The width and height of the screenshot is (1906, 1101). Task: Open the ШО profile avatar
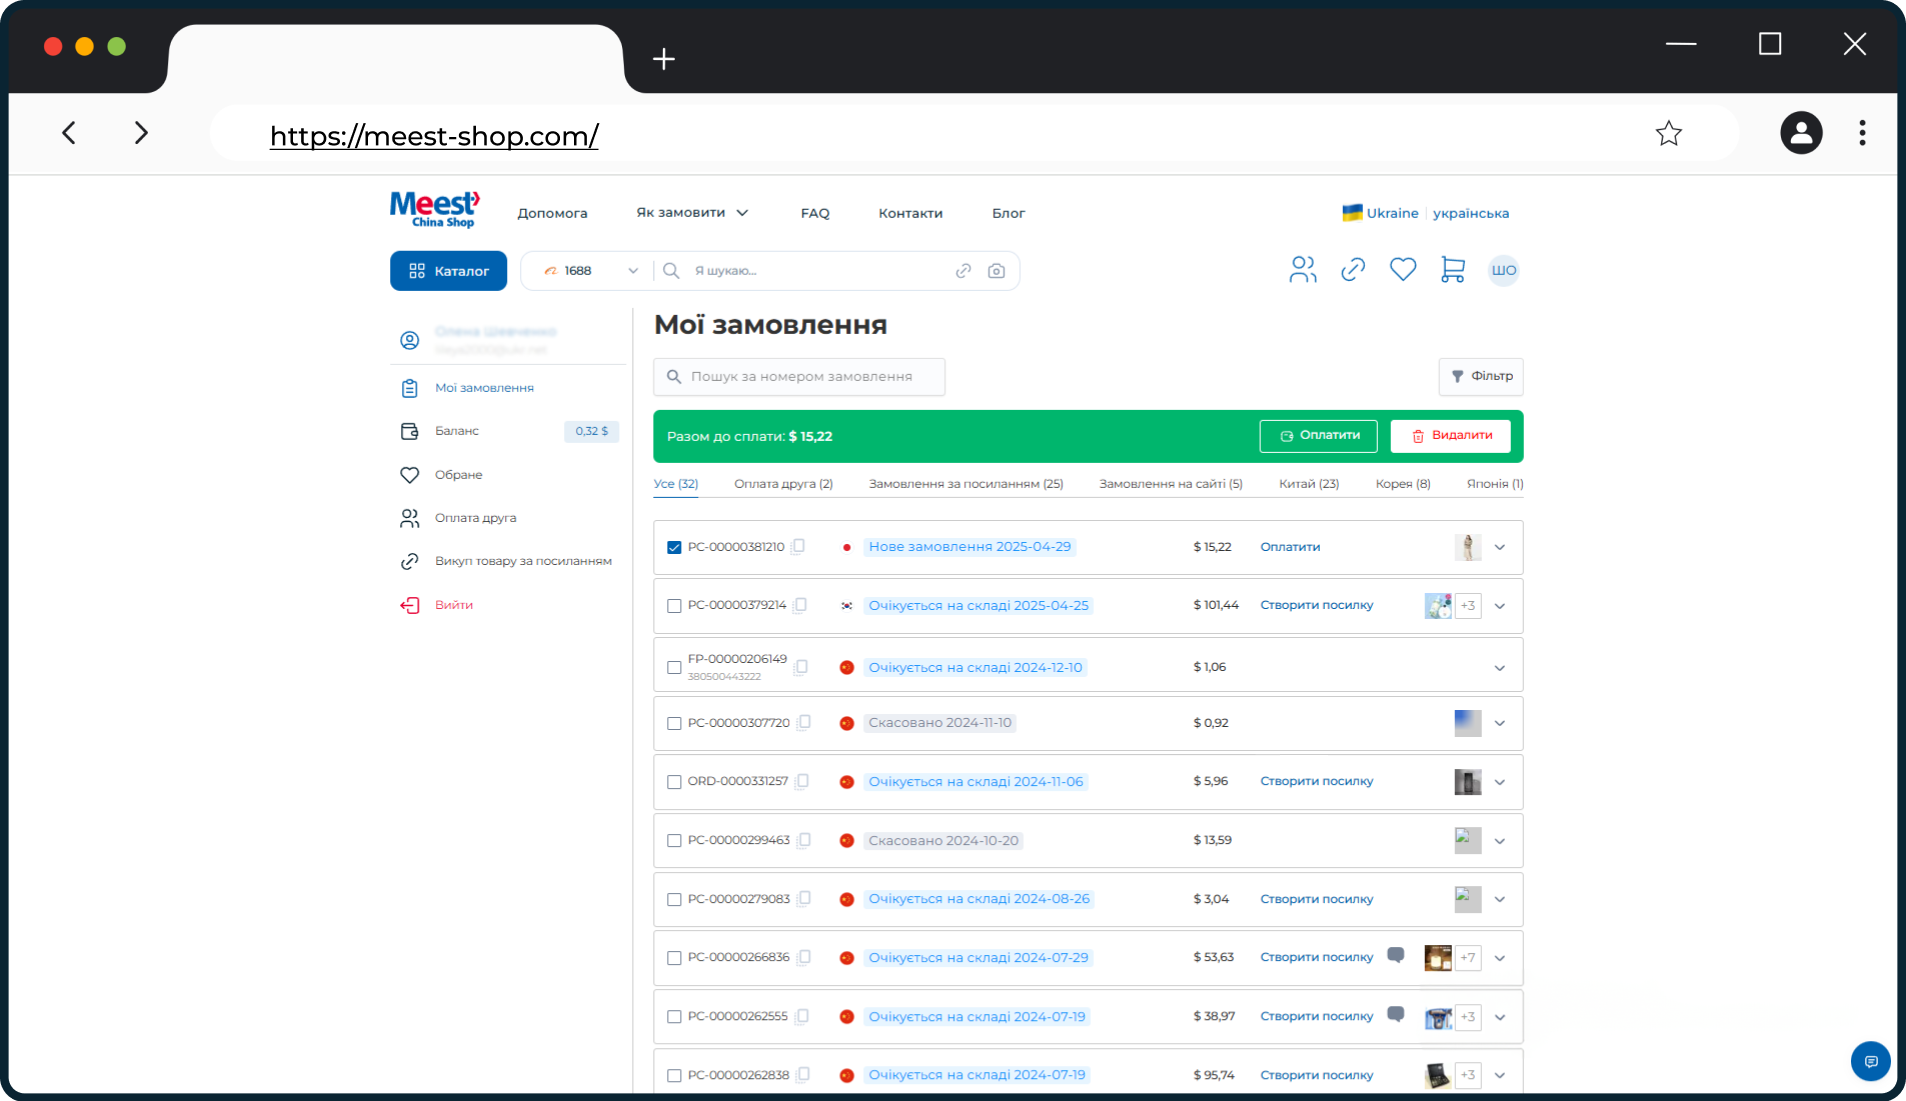1504,270
